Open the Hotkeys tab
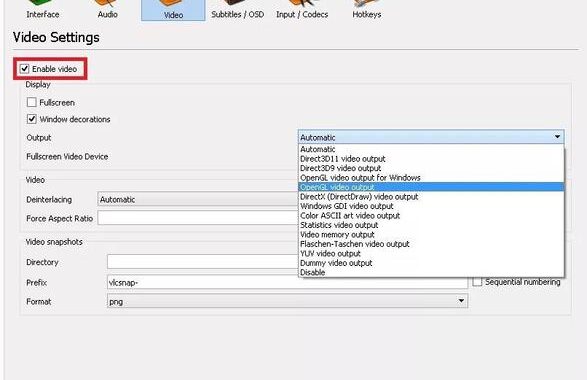The width and height of the screenshot is (587, 380). point(367,10)
